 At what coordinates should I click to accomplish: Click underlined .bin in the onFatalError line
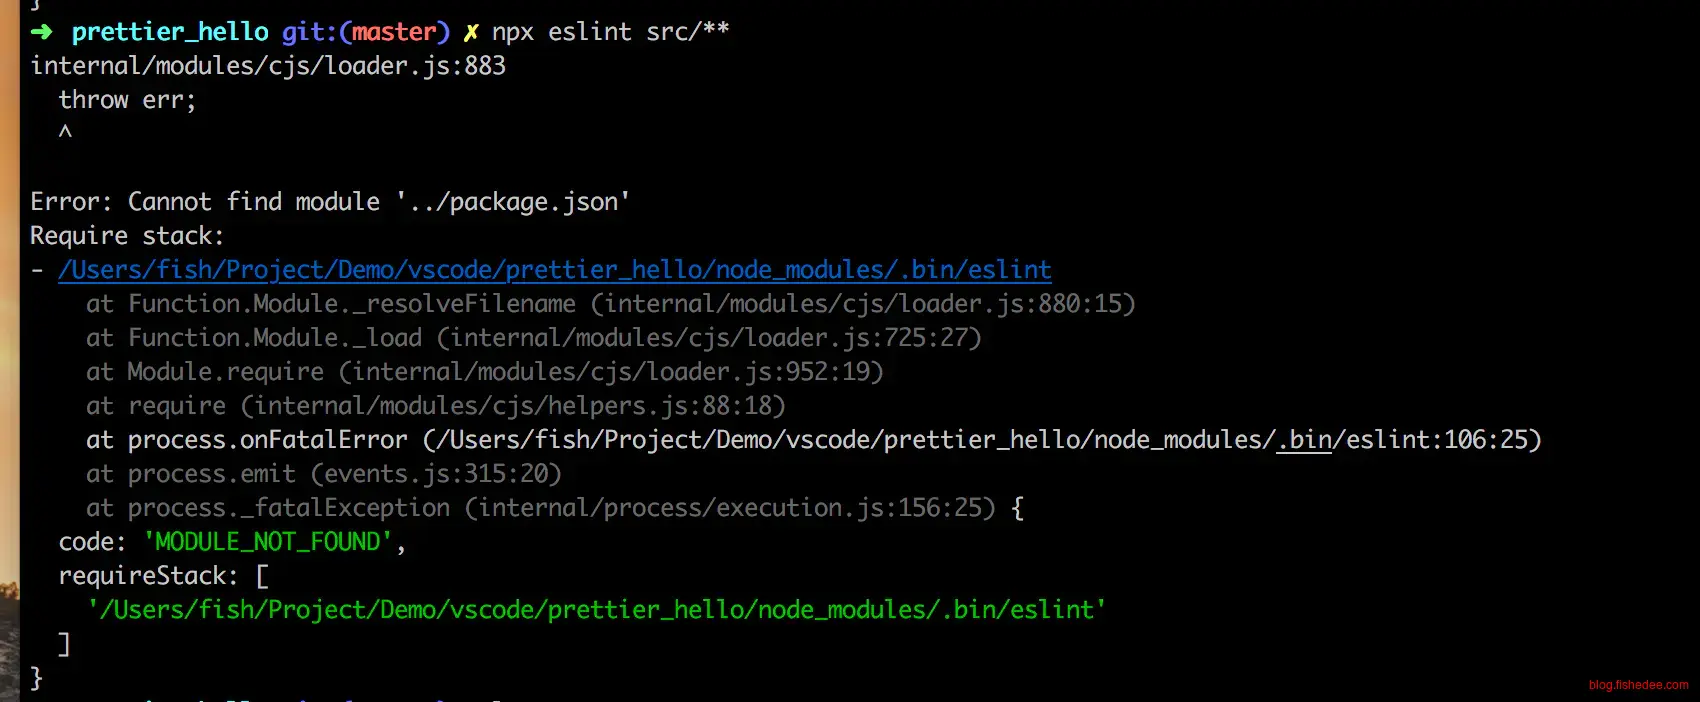[x=1304, y=440]
